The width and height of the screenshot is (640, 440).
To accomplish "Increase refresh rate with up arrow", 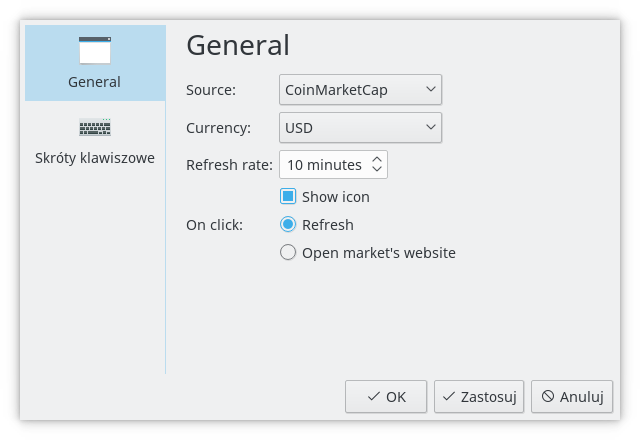I will [377, 160].
